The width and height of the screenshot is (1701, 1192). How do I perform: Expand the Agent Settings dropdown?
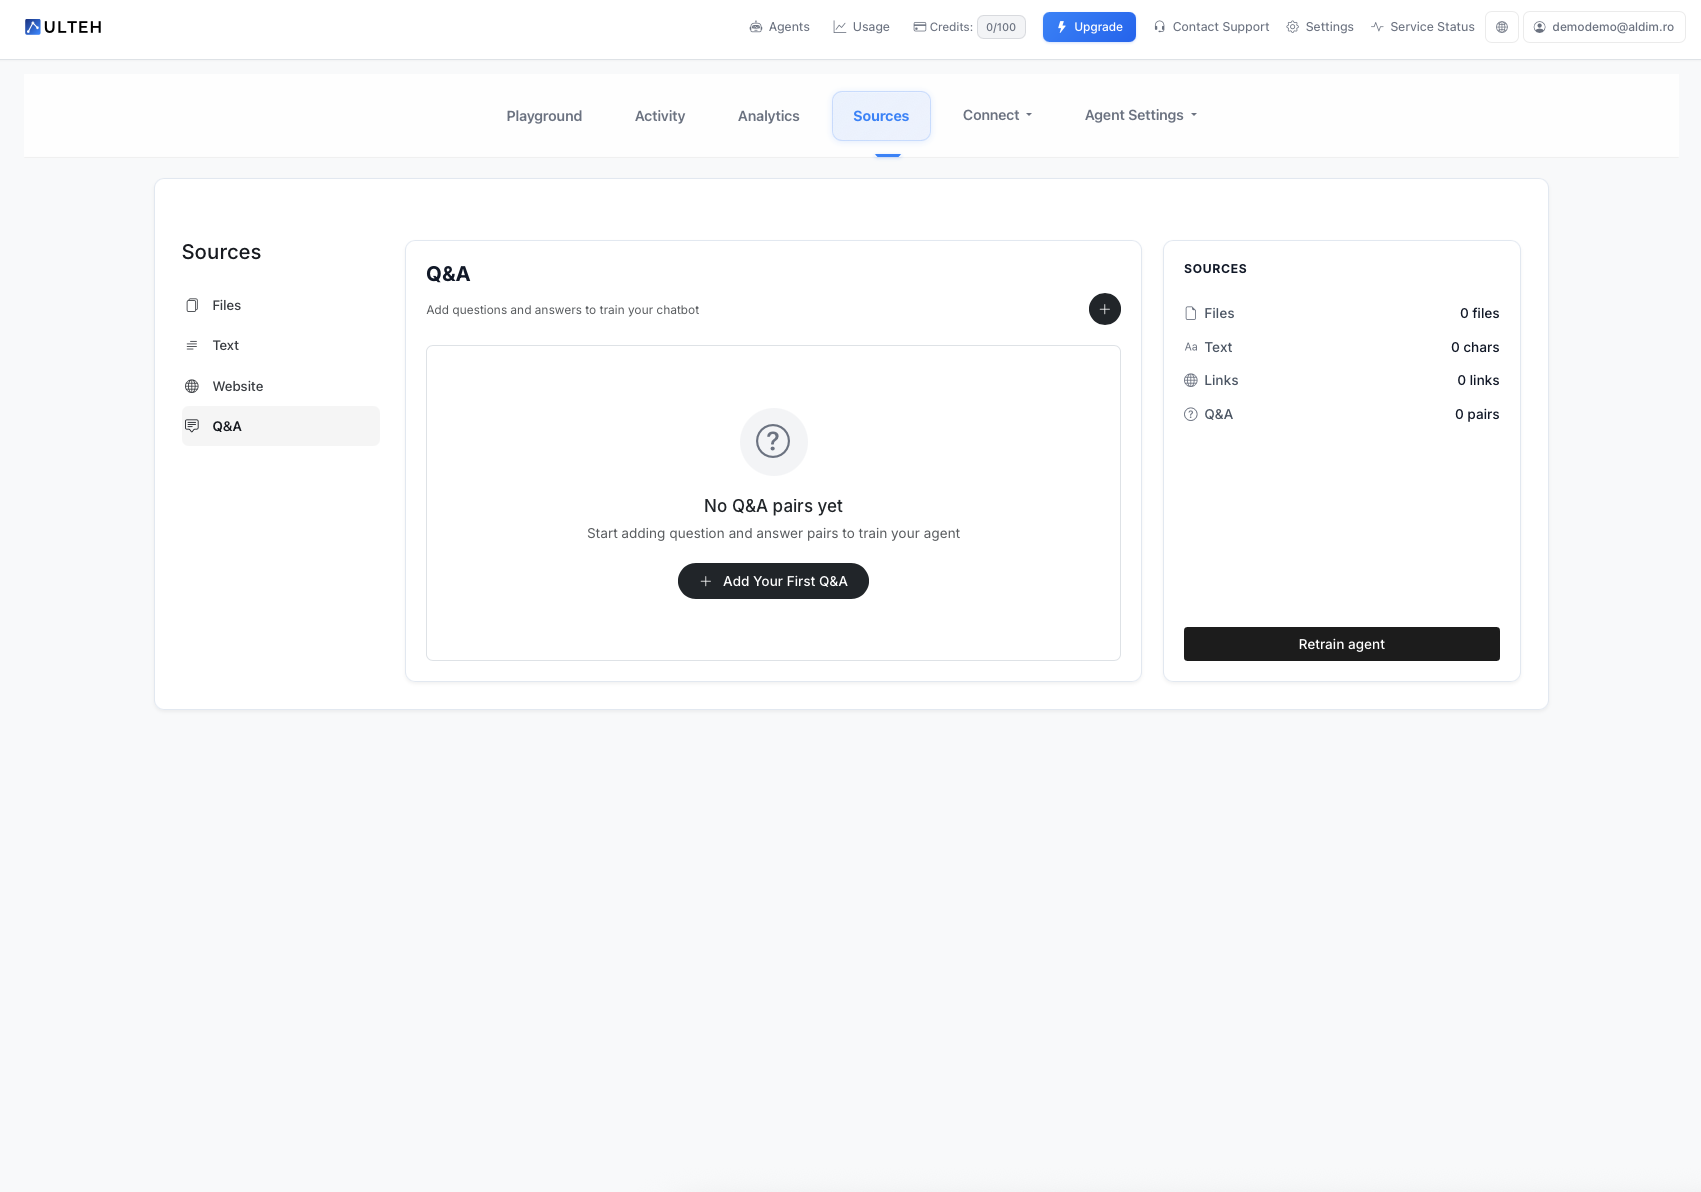click(x=1140, y=115)
